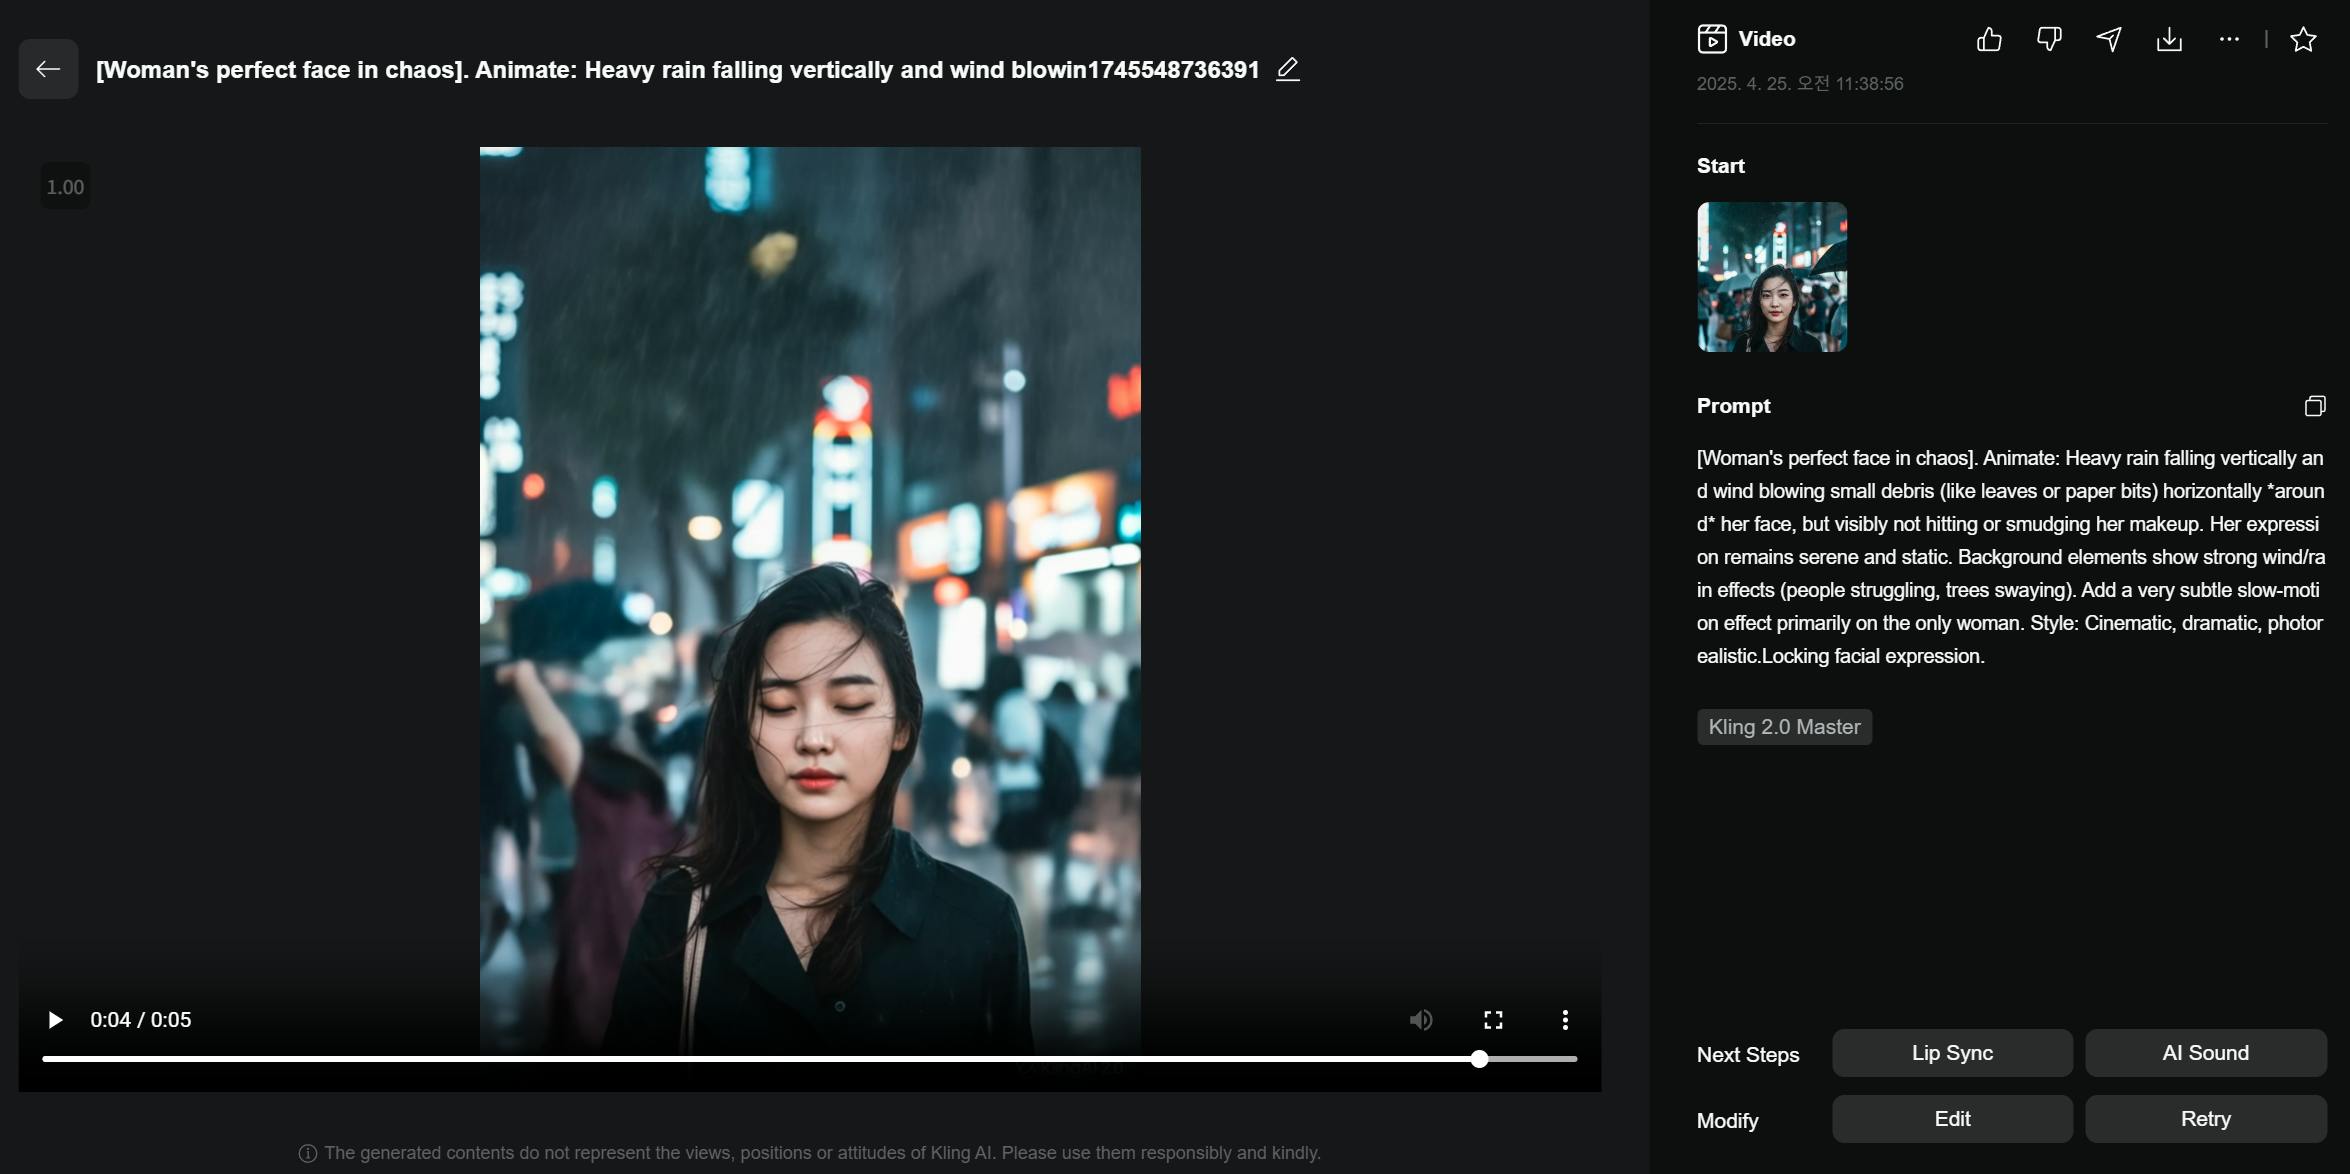This screenshot has width=2350, height=1174.
Task: Open the three-dot more options menu
Action: [x=2229, y=39]
